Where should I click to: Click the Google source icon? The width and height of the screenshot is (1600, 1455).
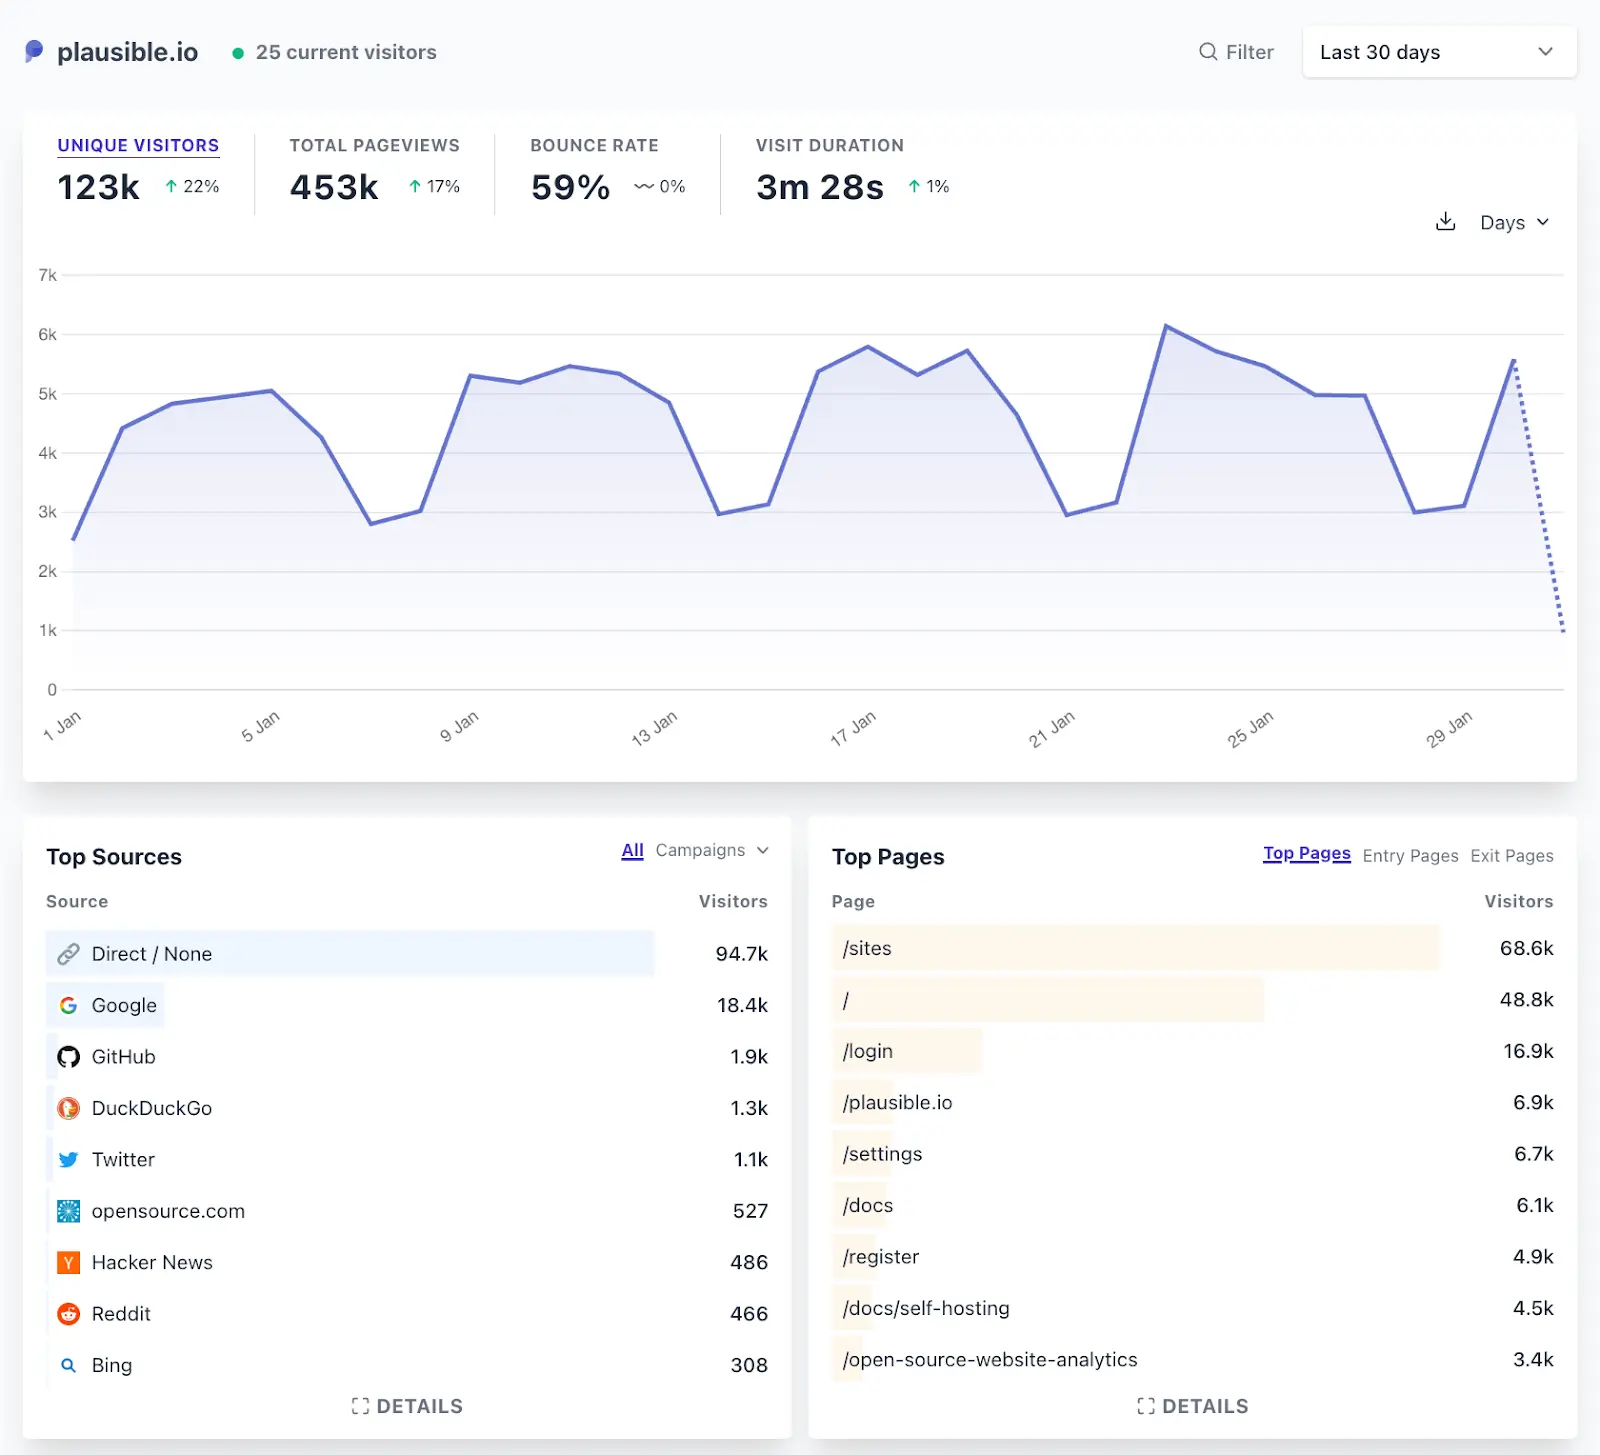point(68,1005)
